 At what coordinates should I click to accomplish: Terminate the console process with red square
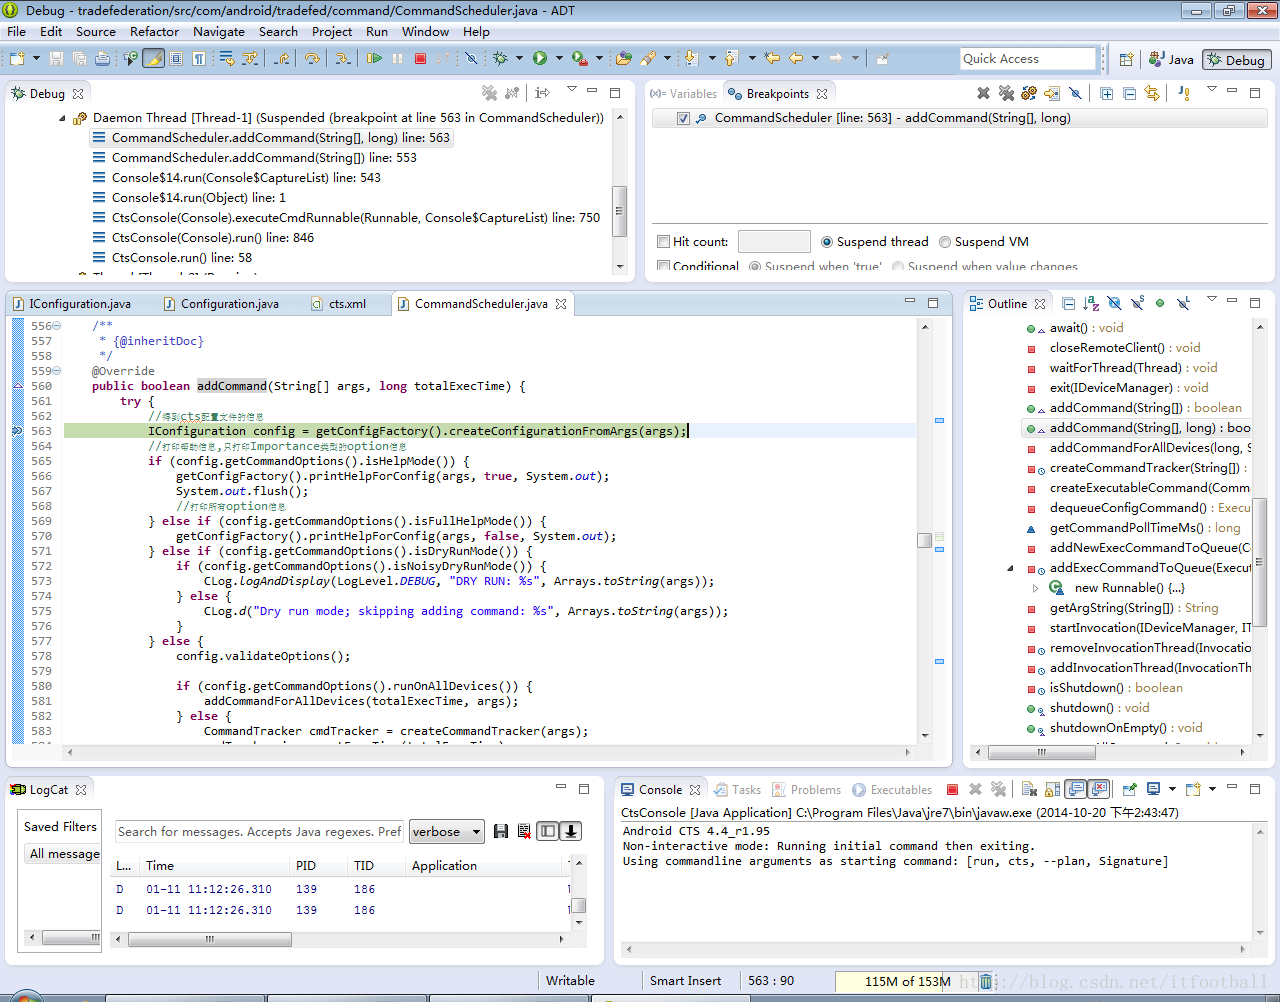tap(952, 790)
